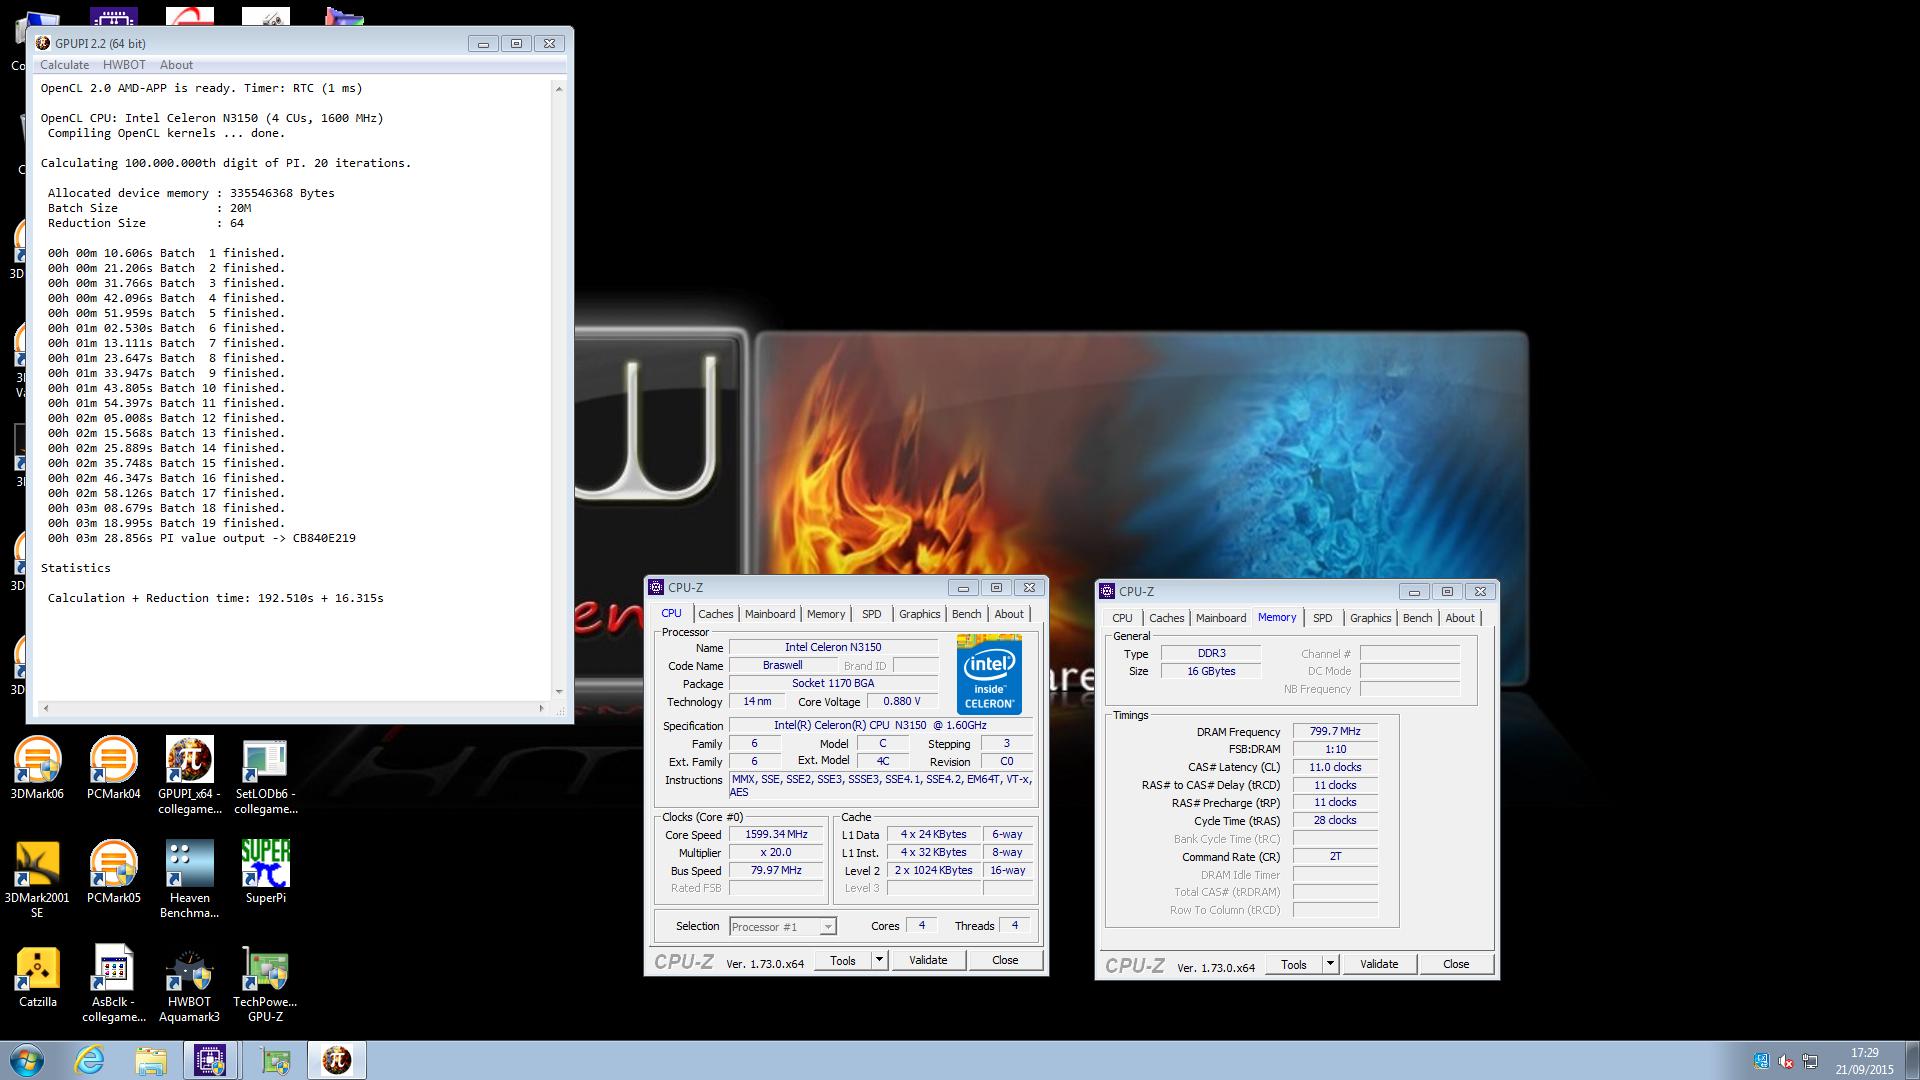Click Close button in left CPU-Z window

click(x=1005, y=960)
